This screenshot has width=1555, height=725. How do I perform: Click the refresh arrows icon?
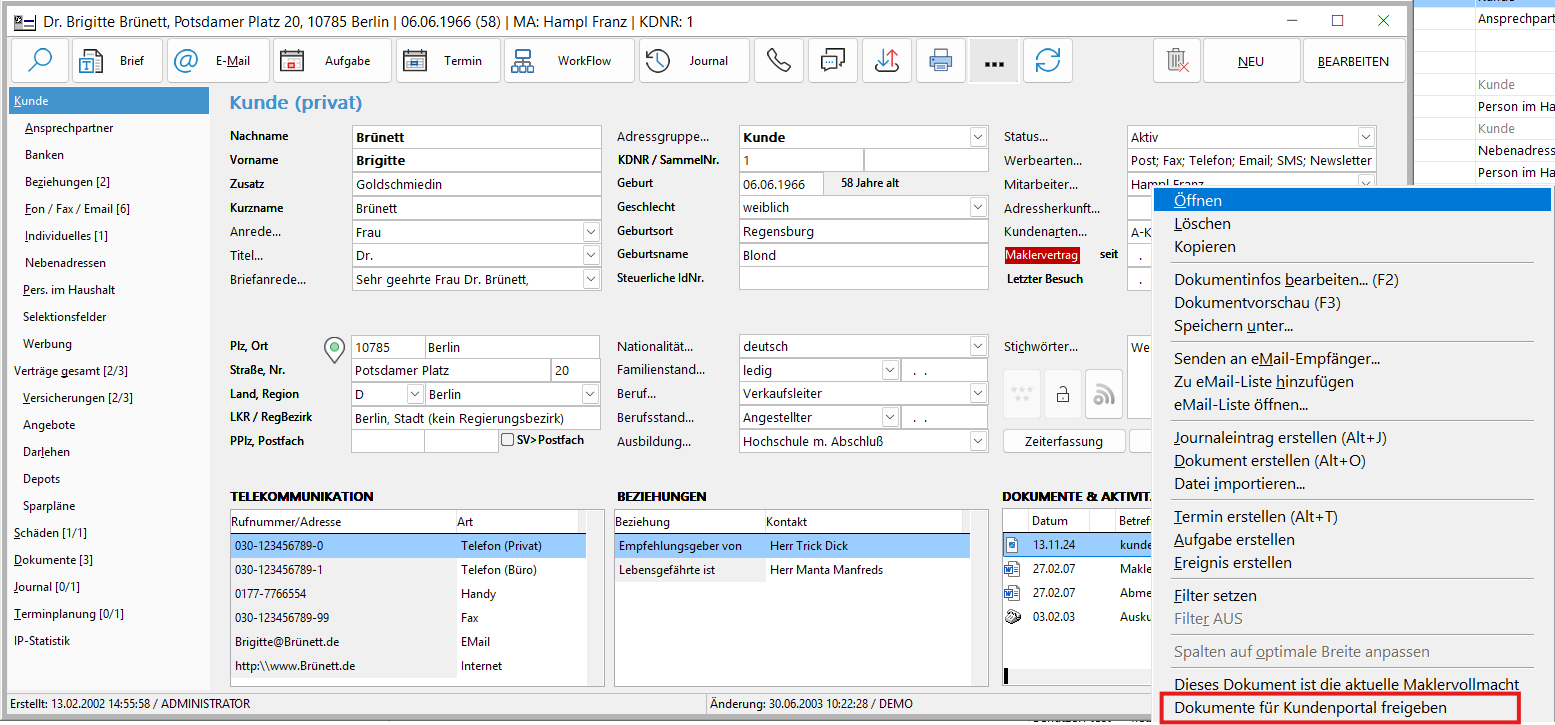[x=1047, y=61]
